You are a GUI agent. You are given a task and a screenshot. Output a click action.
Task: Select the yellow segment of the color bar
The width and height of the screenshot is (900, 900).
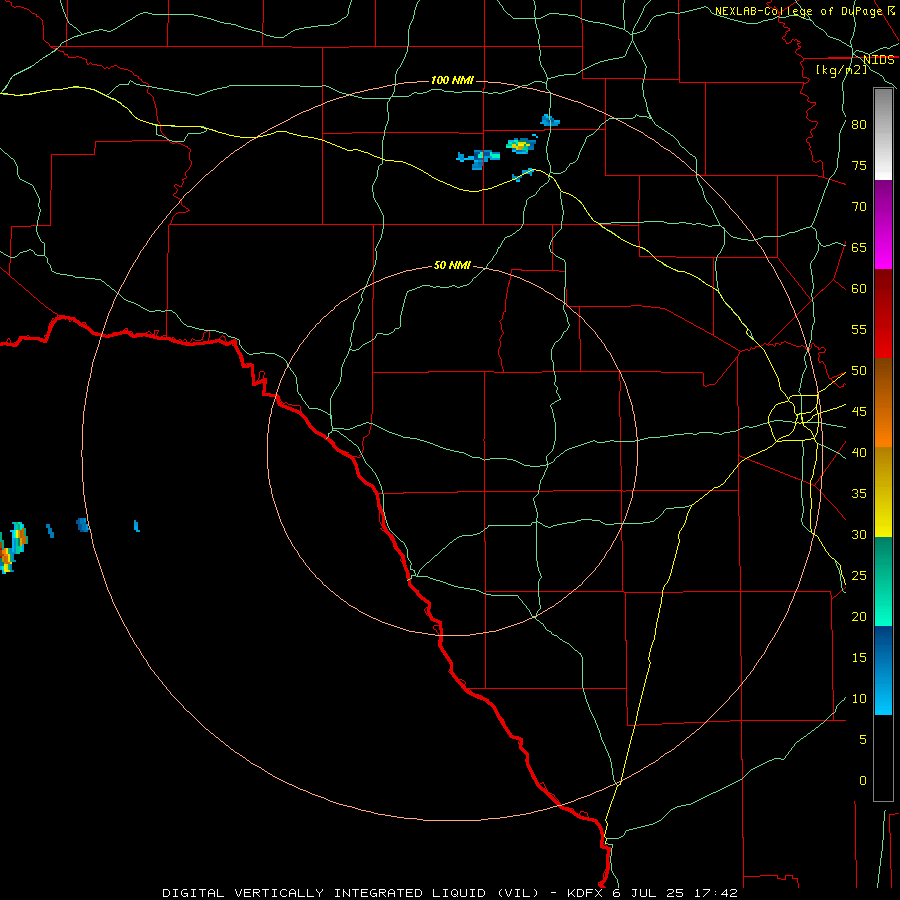click(x=883, y=492)
